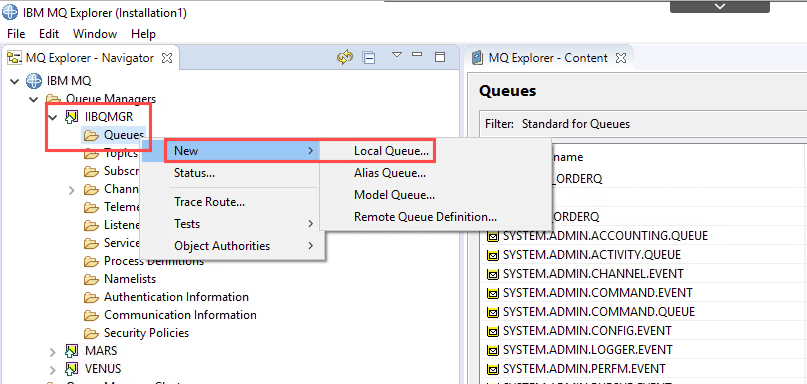Open the Edit menu

point(49,34)
